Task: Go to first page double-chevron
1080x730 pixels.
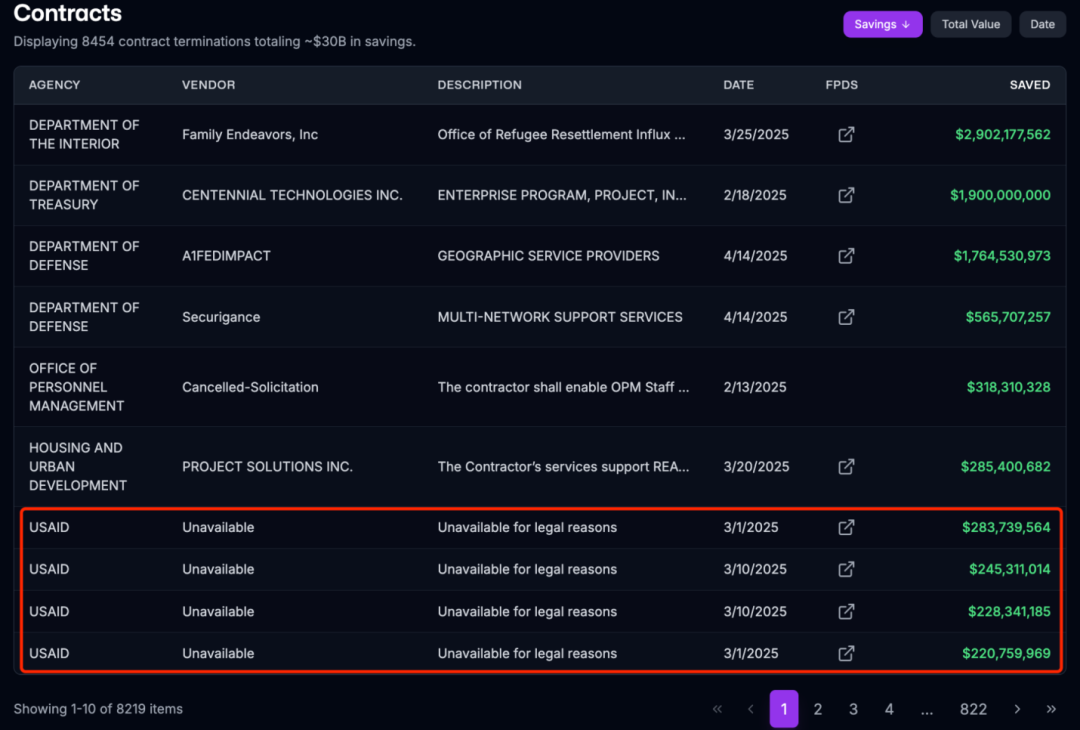Action: tap(717, 709)
